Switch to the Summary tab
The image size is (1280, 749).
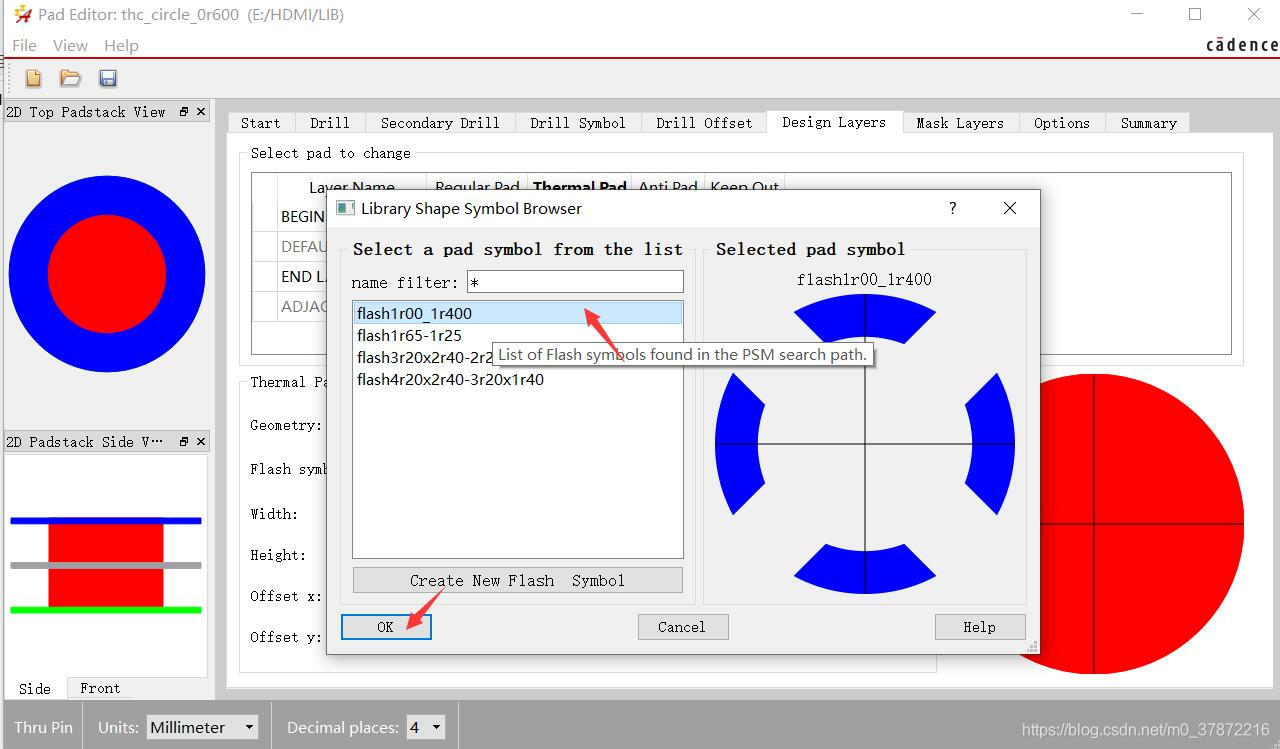pos(1148,123)
